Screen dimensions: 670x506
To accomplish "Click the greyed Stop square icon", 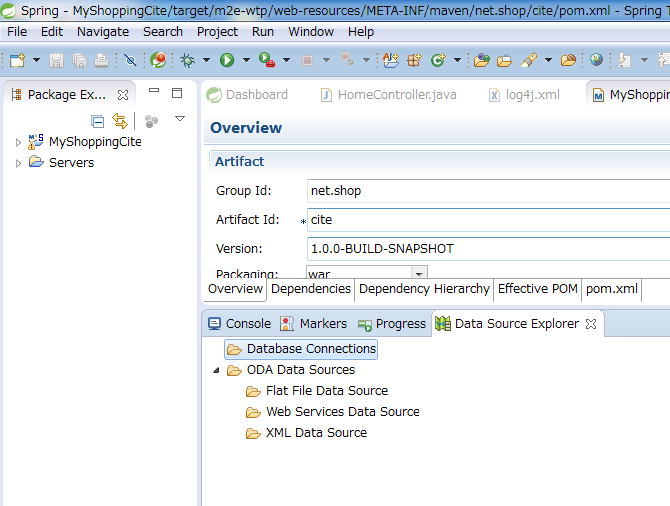I will (x=307, y=60).
